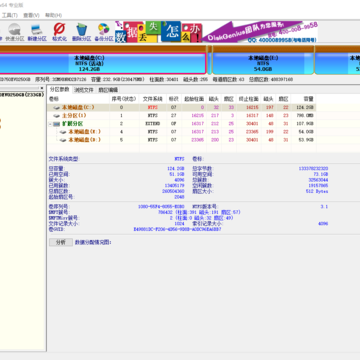The width and height of the screenshot is (360, 360).
Task: Click the 卷标 column header
Action: 78,99
